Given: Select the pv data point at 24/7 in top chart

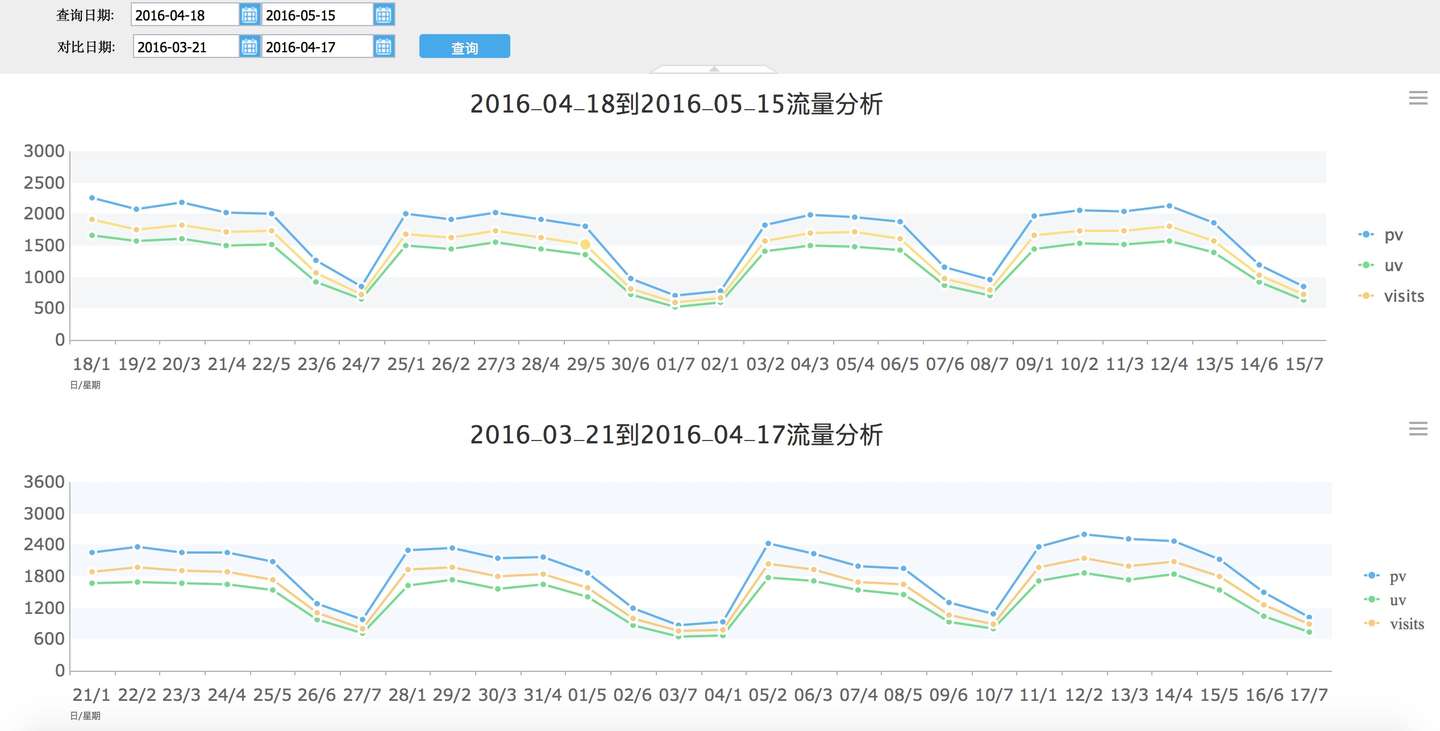Looking at the screenshot, I should (361, 287).
